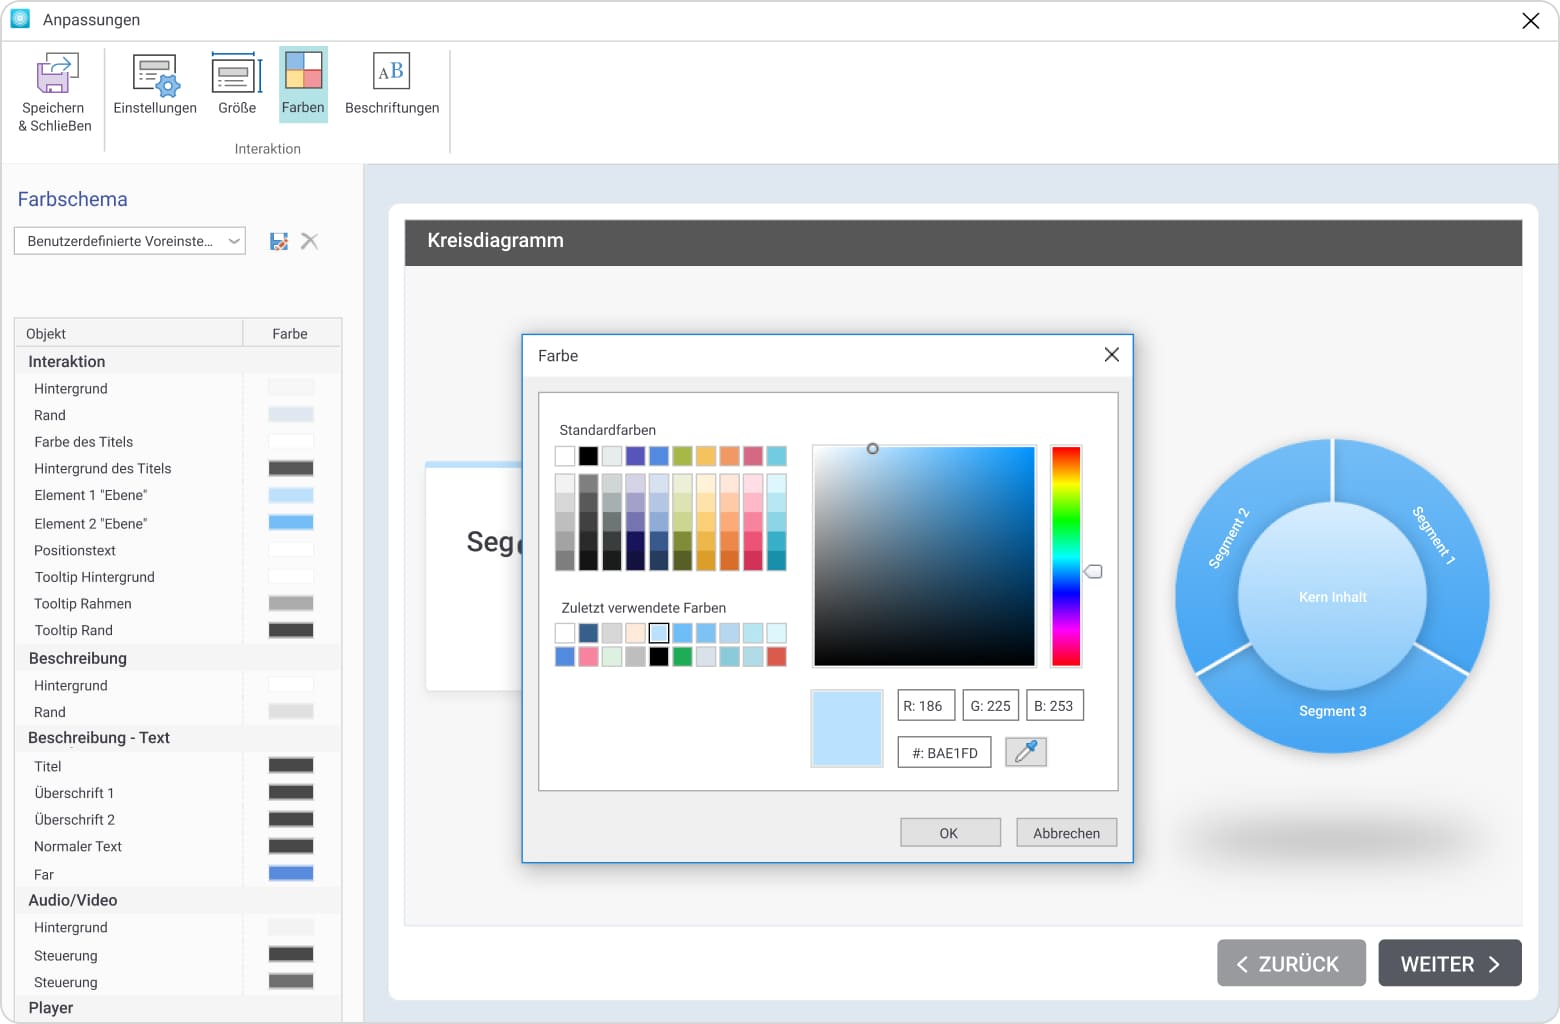Save the Farbschema preset with the disk icon
This screenshot has width=1560, height=1024.
pos(279,241)
